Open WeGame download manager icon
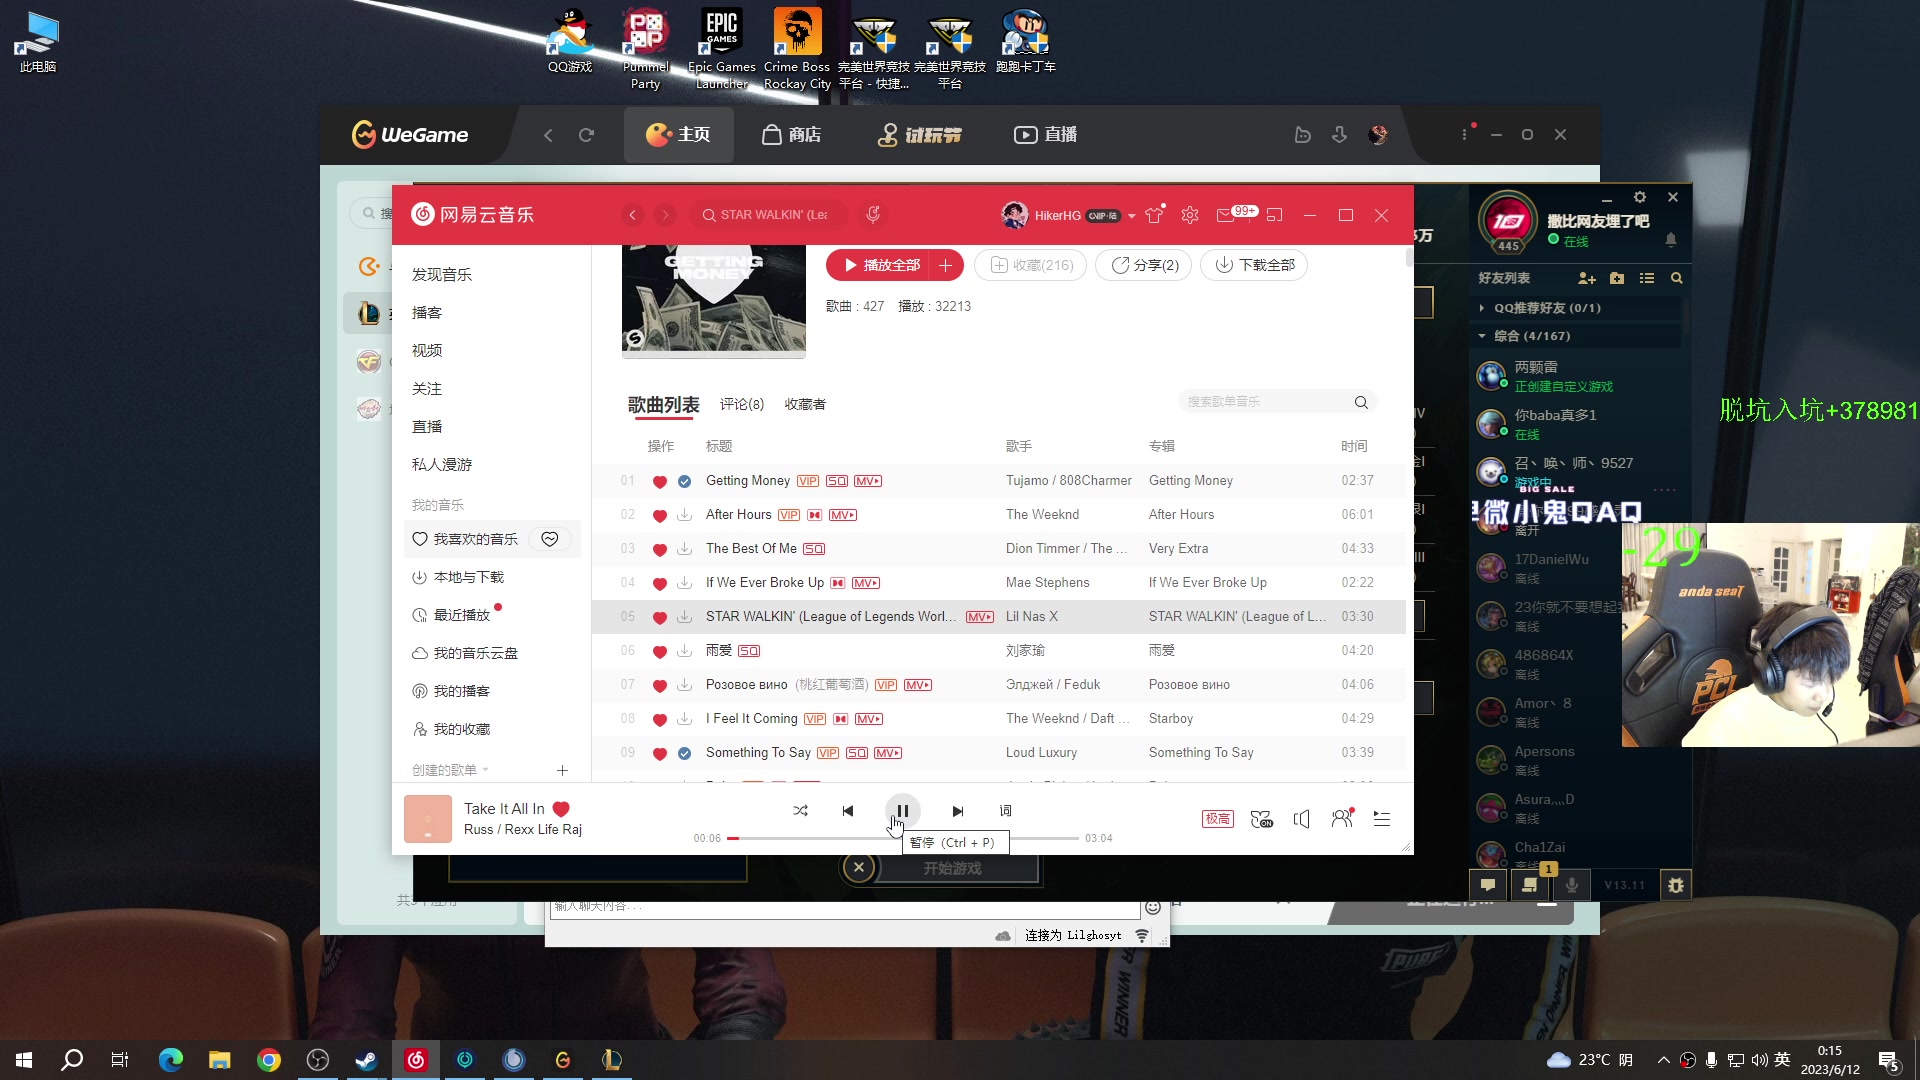 pos(1340,134)
